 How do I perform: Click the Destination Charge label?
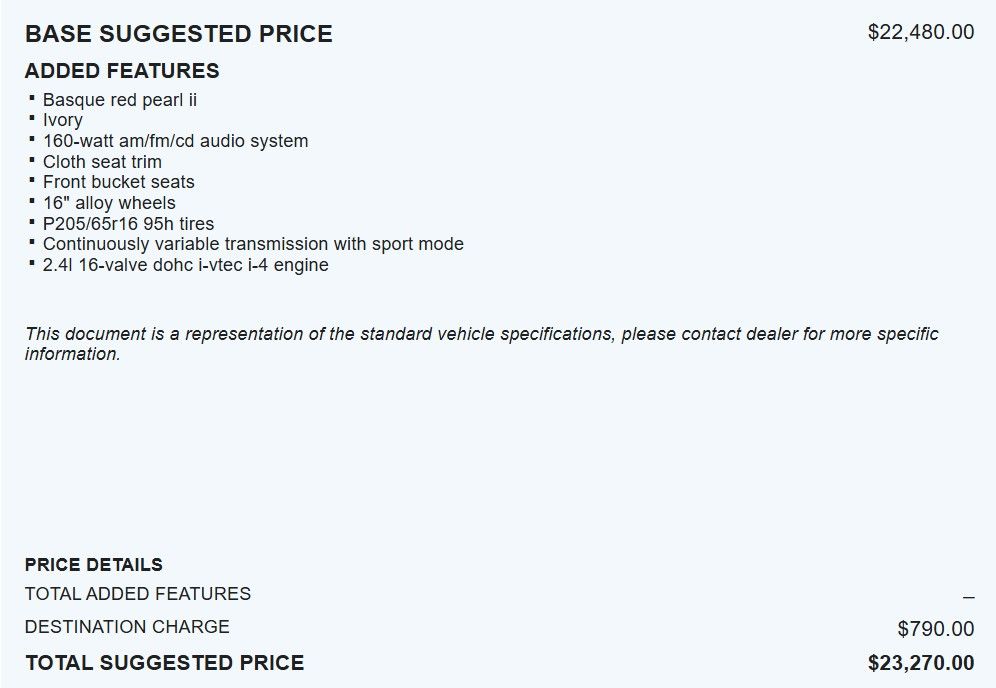pyautogui.click(x=127, y=627)
